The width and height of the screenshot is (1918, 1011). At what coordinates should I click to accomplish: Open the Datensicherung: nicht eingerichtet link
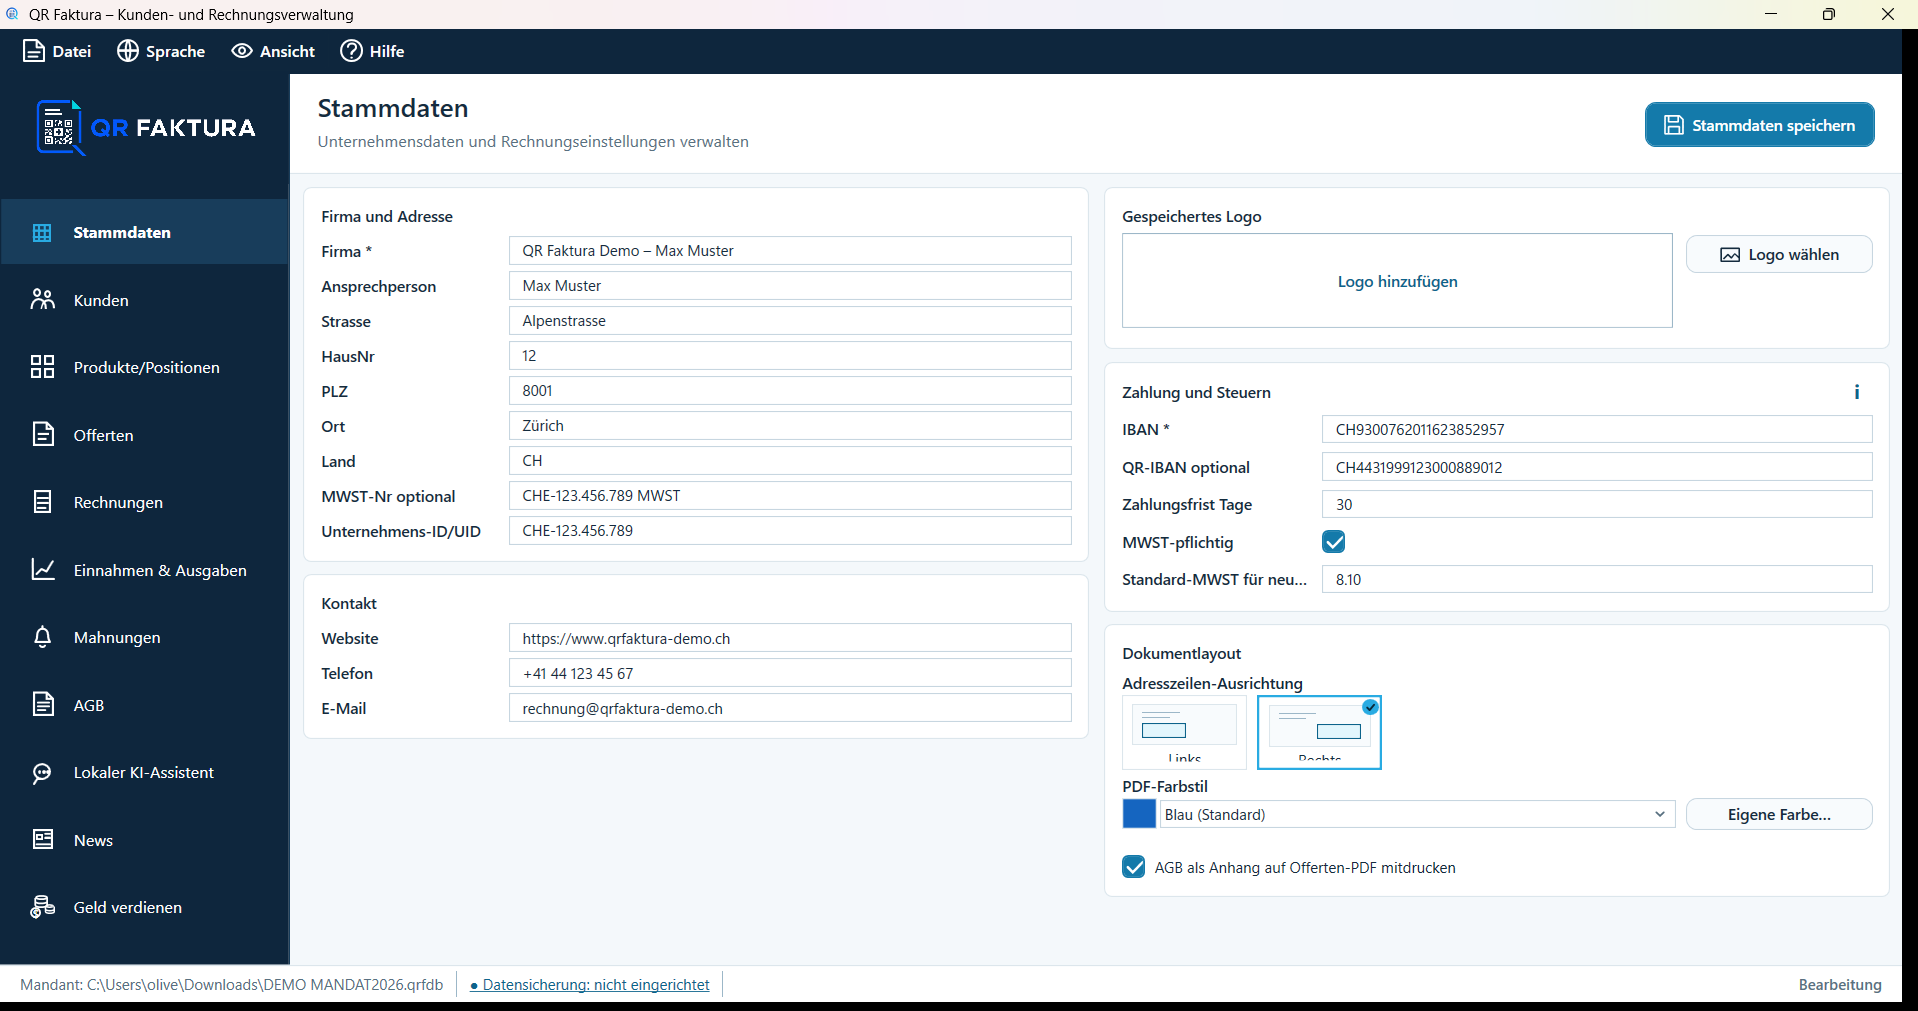point(590,985)
